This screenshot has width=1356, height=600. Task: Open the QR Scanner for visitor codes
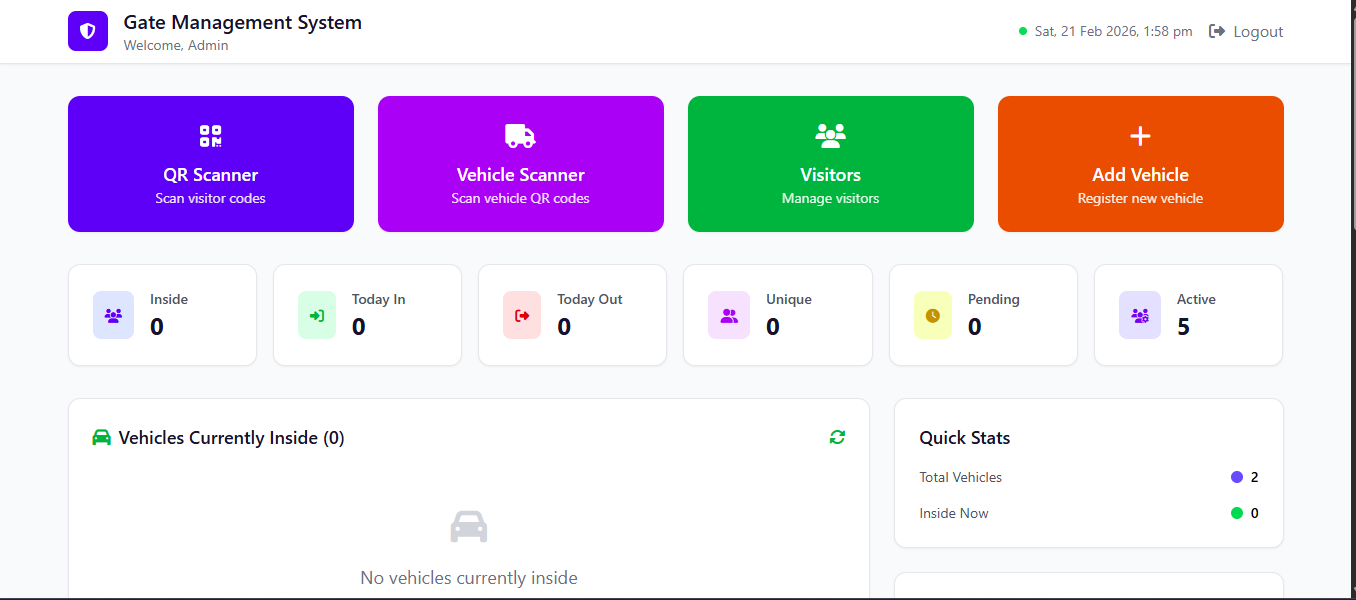click(x=210, y=164)
